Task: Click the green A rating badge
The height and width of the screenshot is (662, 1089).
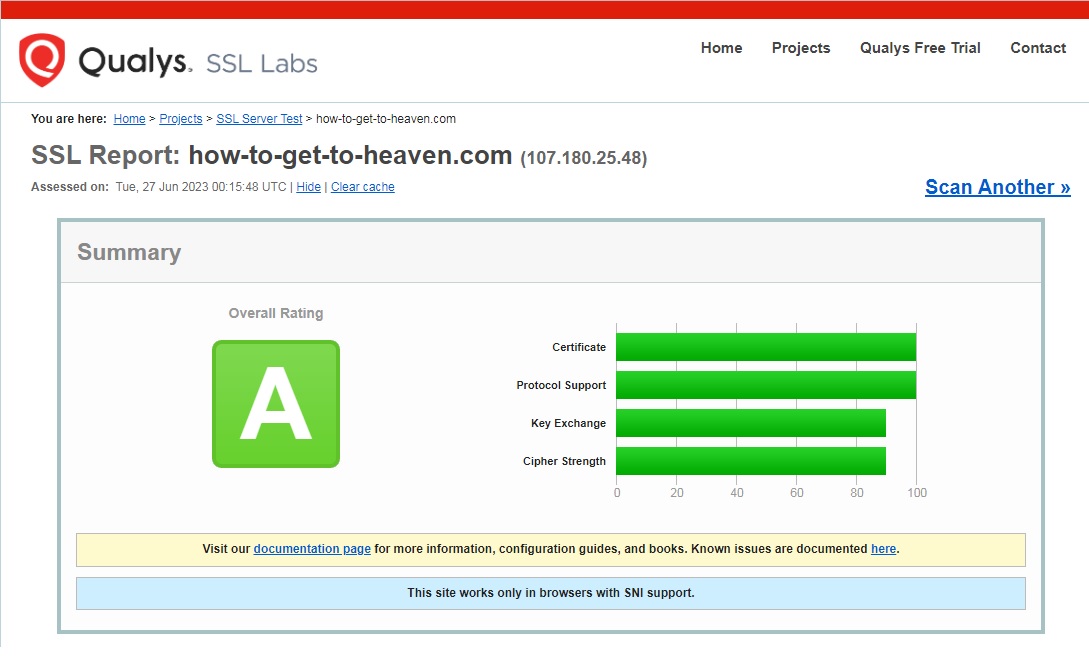Action: [275, 403]
